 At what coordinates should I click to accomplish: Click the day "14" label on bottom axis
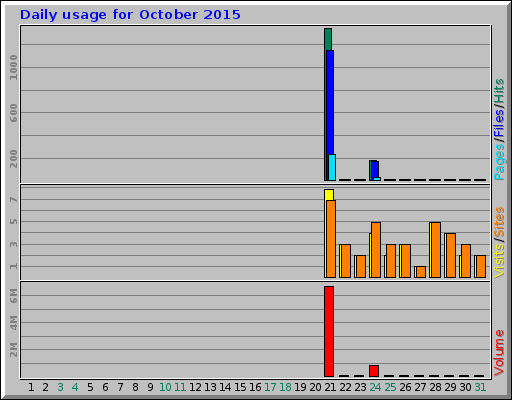tap(225, 387)
